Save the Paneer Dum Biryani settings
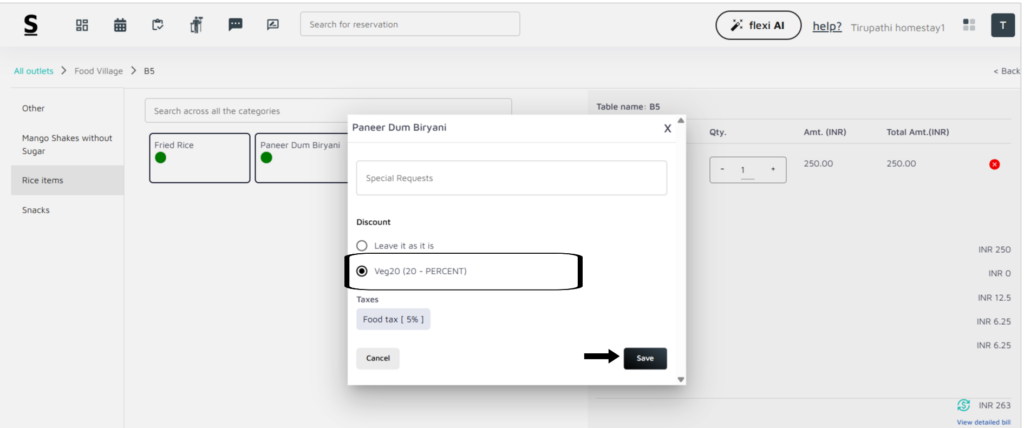 (645, 358)
